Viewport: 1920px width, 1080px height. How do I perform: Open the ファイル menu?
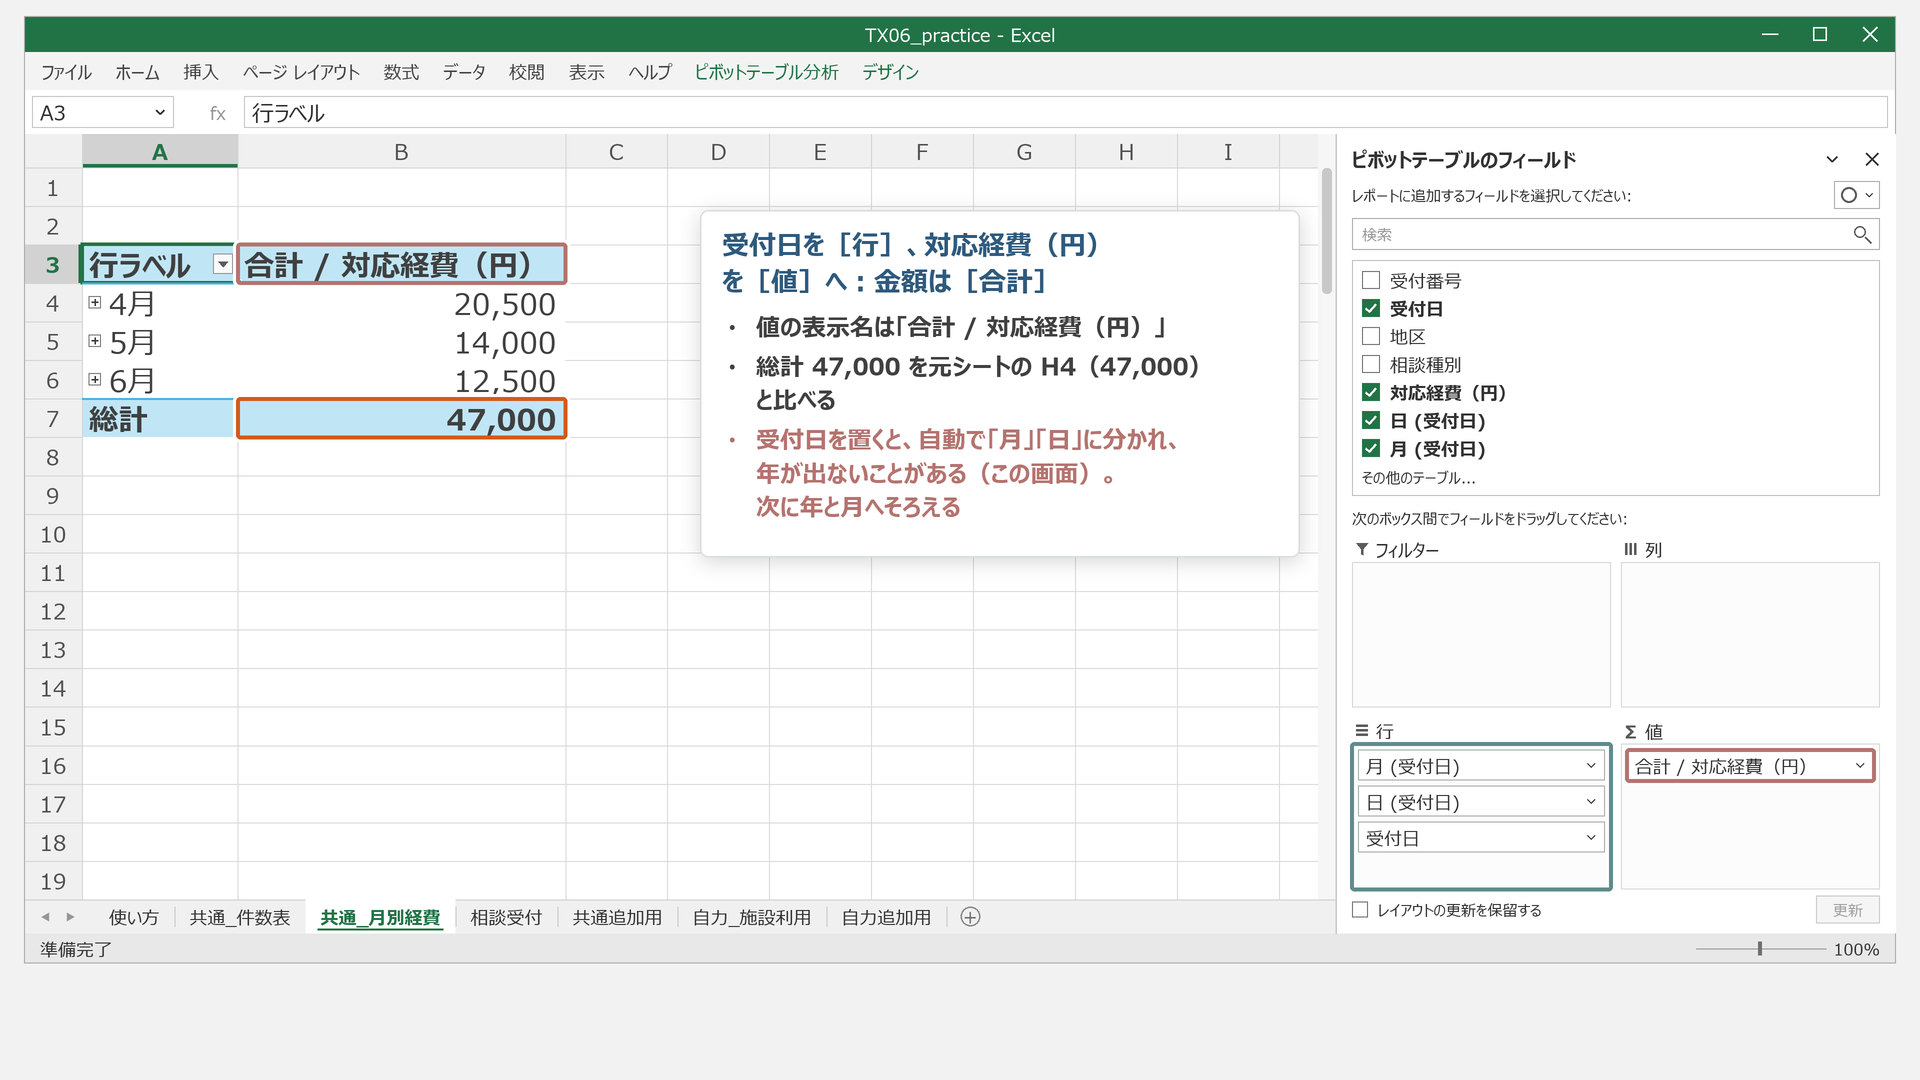tap(66, 72)
